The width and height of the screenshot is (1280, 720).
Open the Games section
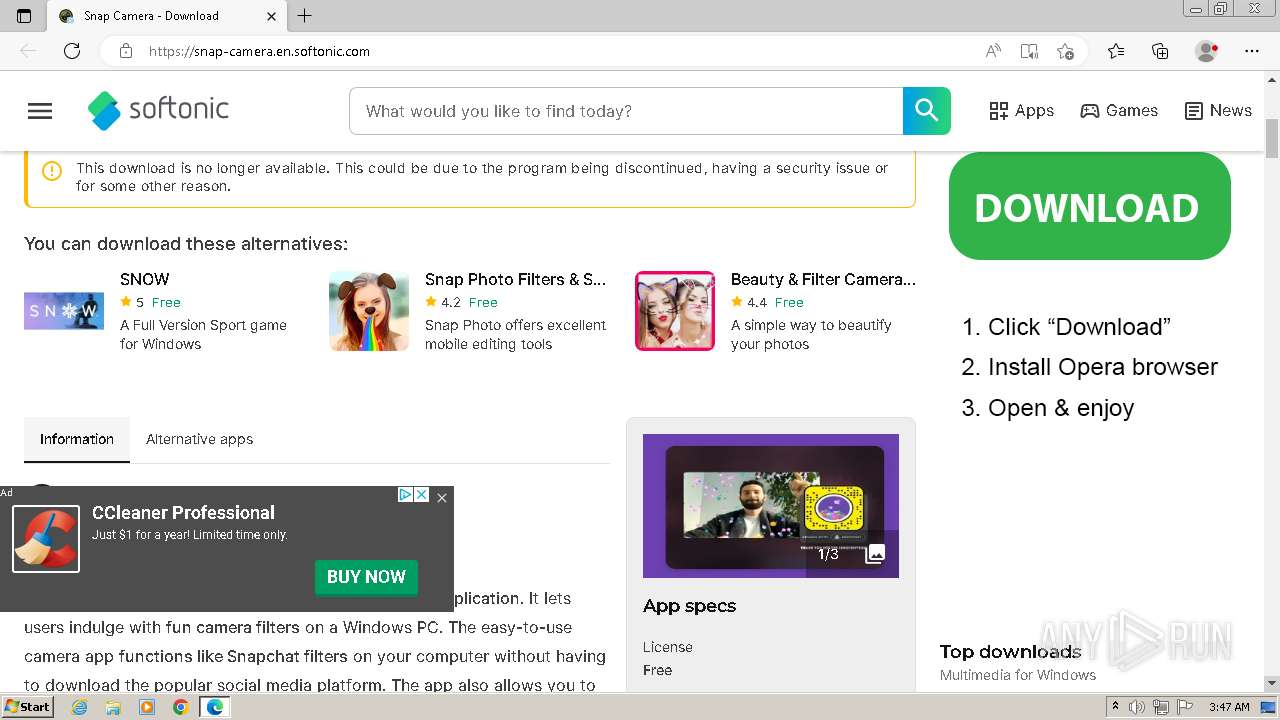[x=1119, y=111]
